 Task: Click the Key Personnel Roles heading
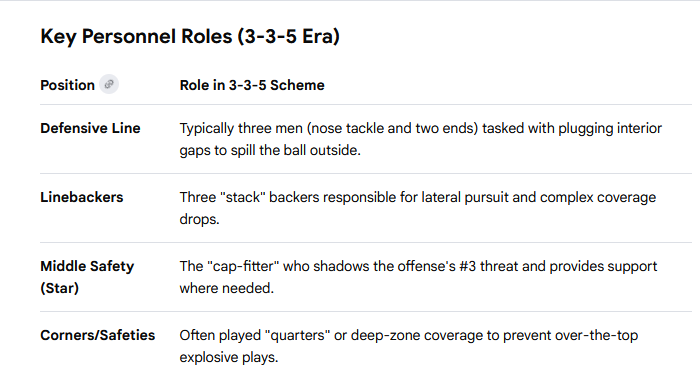pos(190,37)
